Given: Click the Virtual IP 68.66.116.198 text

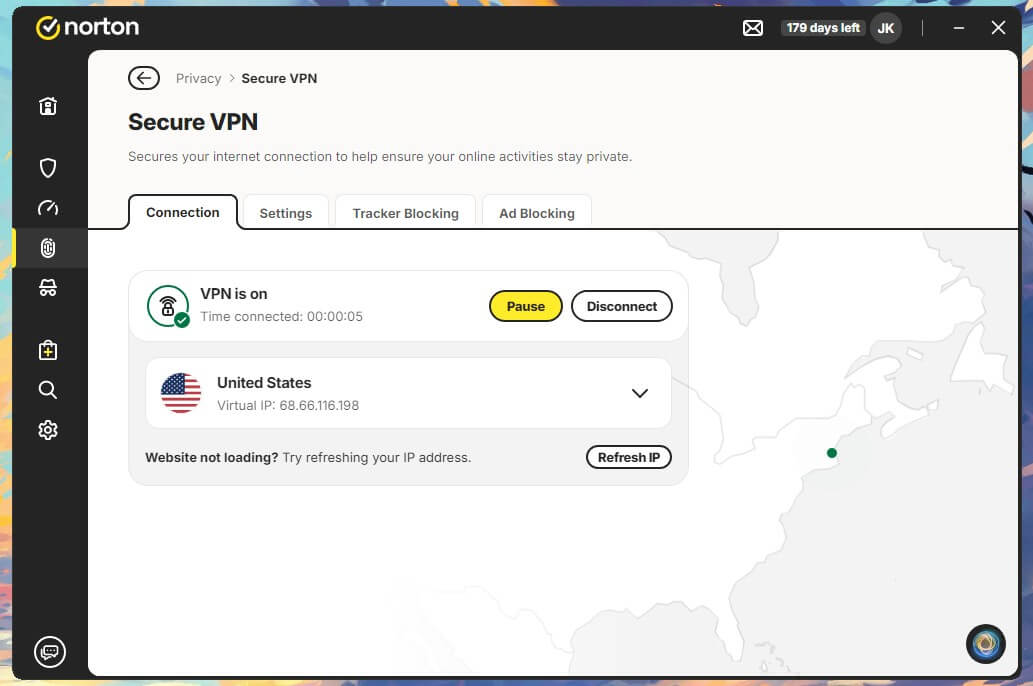Looking at the screenshot, I should tap(288, 405).
